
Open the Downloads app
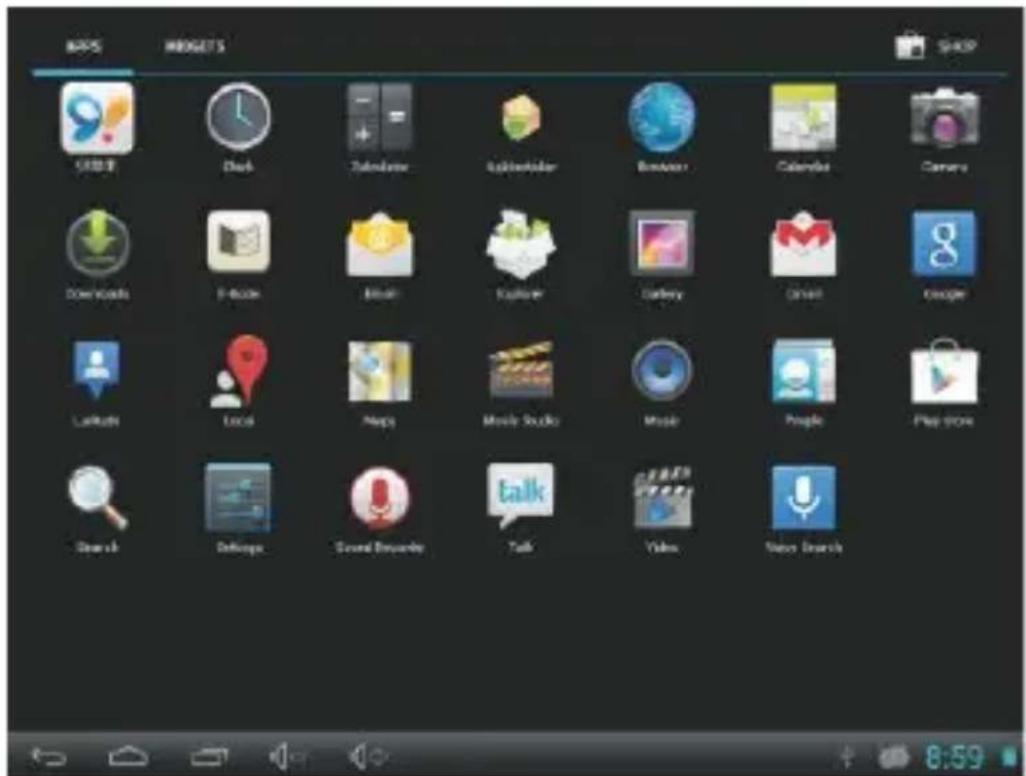click(97, 243)
